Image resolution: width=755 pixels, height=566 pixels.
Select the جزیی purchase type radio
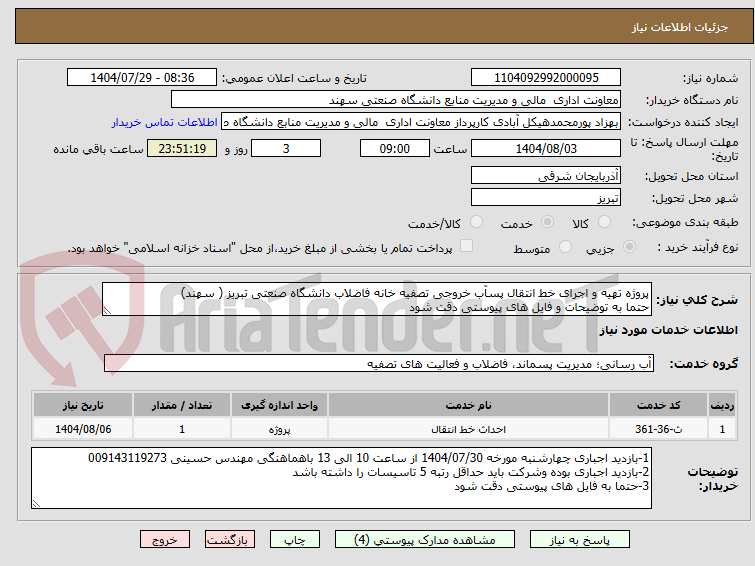coord(629,247)
